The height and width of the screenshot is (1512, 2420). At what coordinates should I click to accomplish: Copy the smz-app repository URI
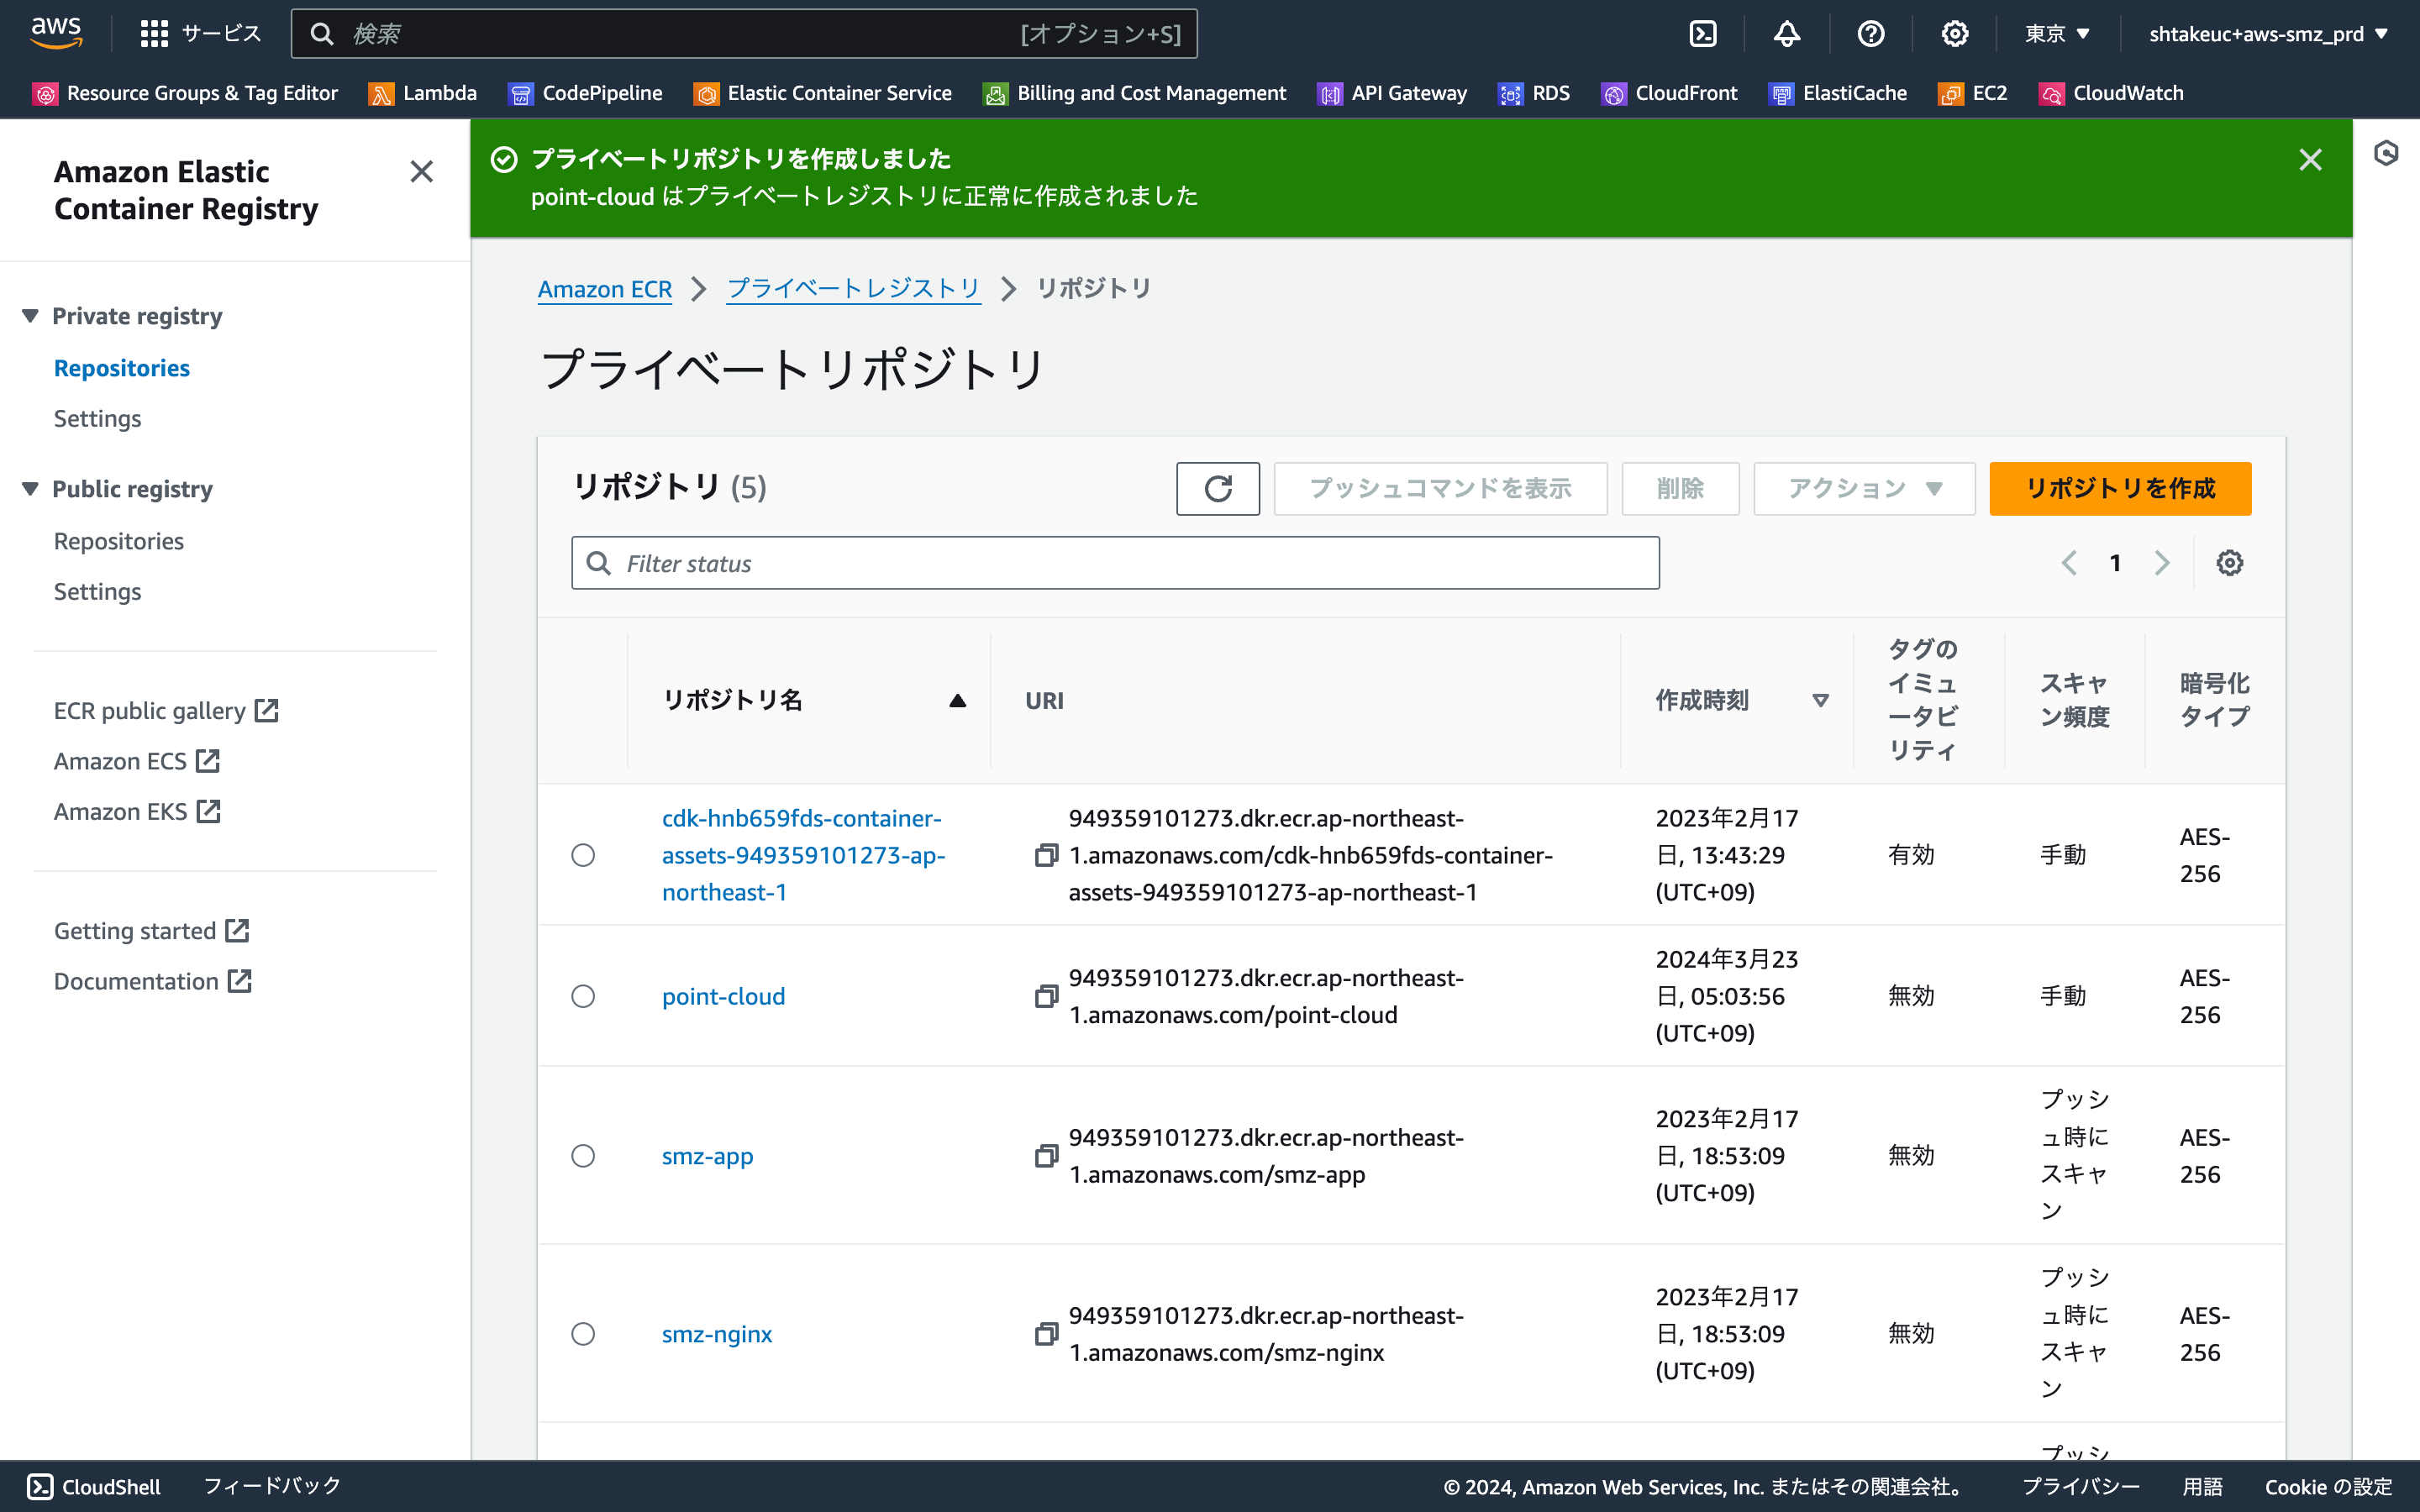pos(1046,1156)
